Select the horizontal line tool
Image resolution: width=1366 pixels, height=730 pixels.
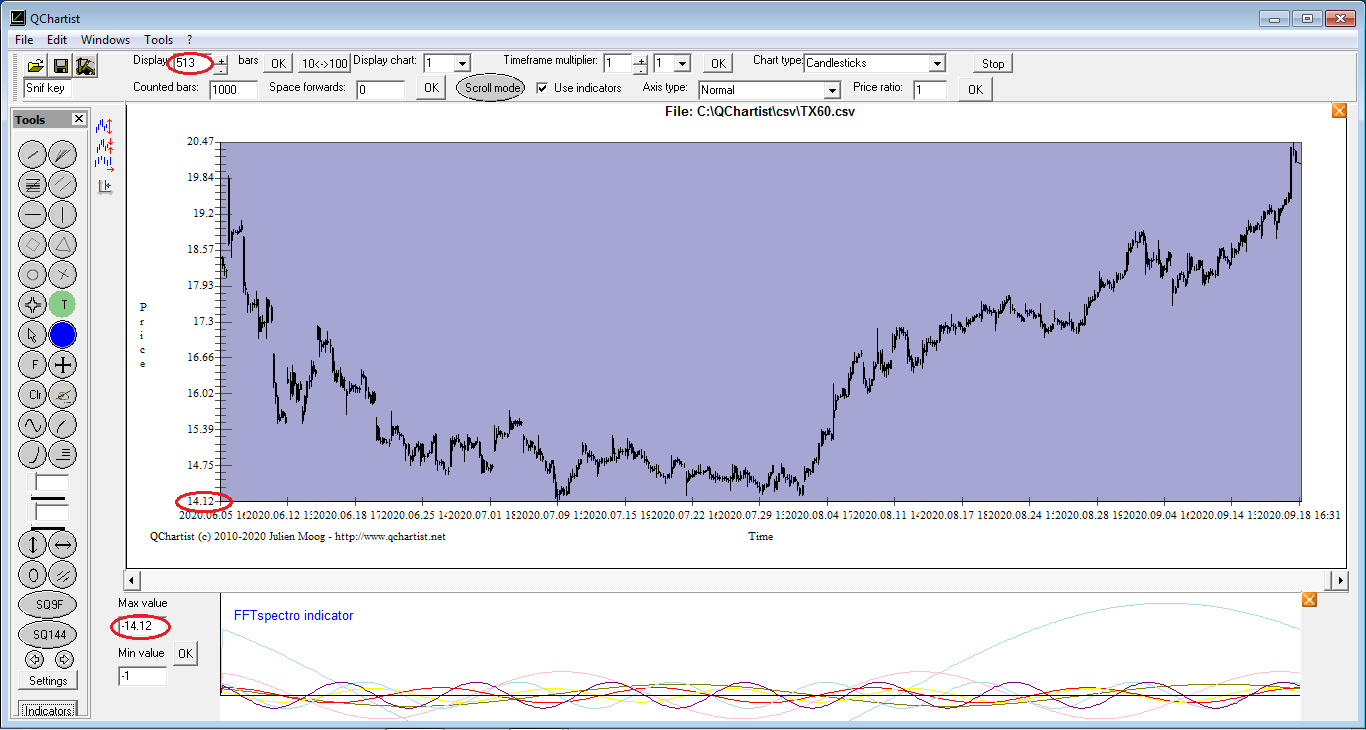pos(33,214)
